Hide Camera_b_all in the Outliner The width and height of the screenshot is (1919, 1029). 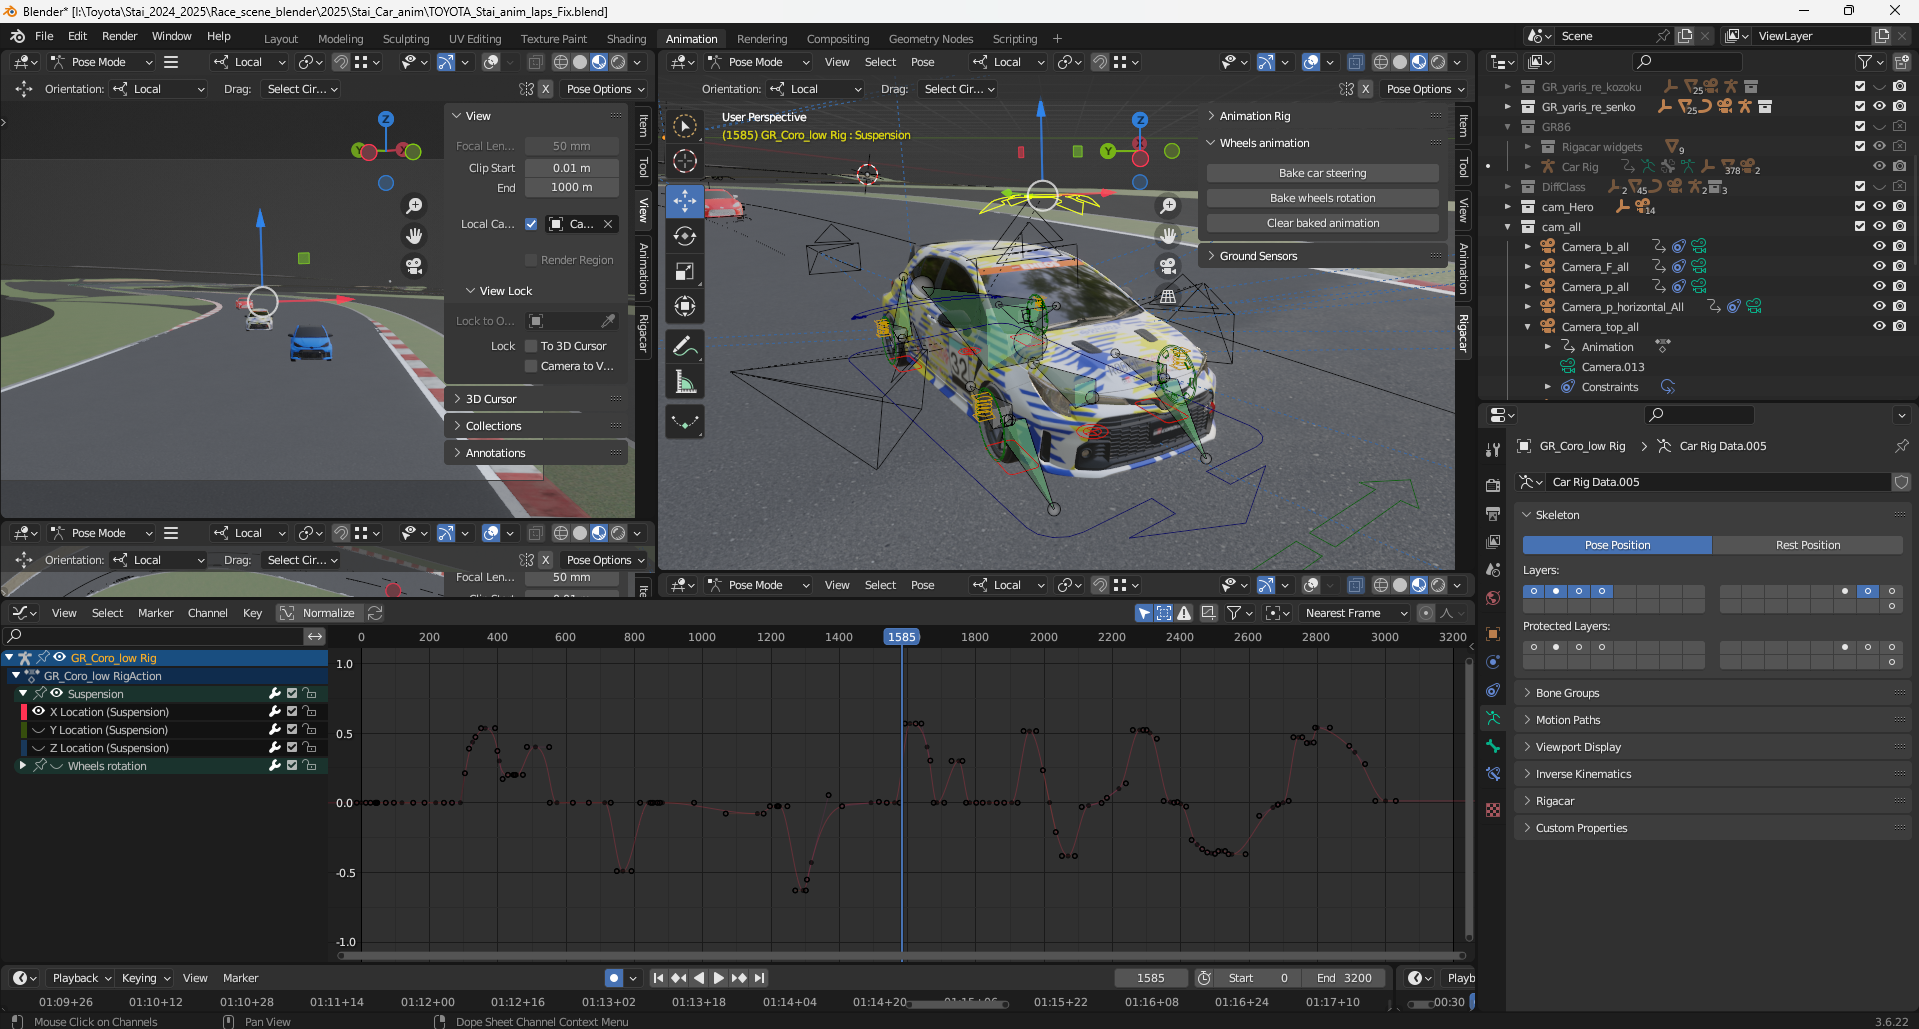pyautogui.click(x=1879, y=246)
